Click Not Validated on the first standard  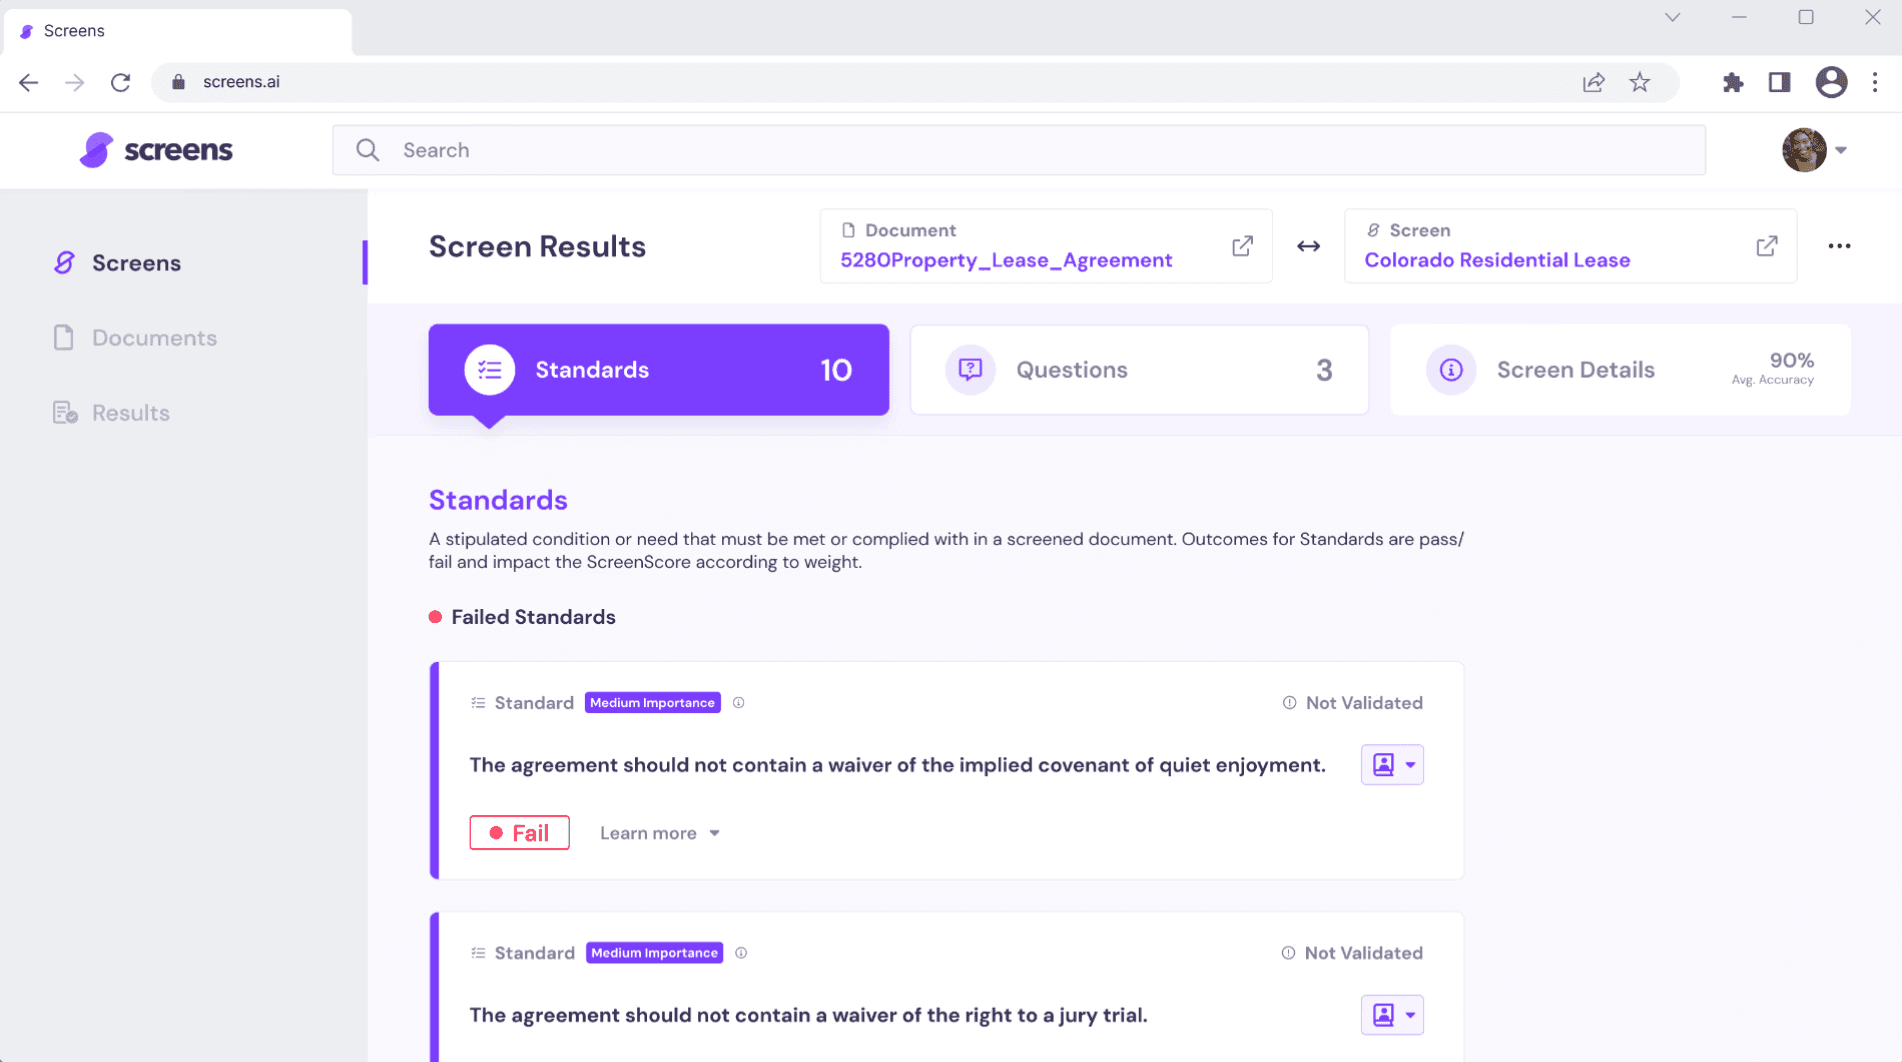1353,702
